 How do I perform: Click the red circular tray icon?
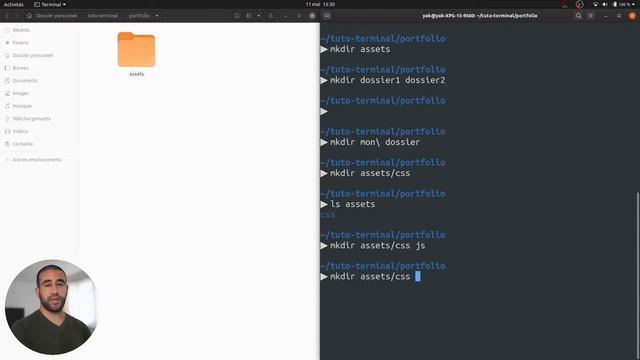pyautogui.click(x=579, y=4)
